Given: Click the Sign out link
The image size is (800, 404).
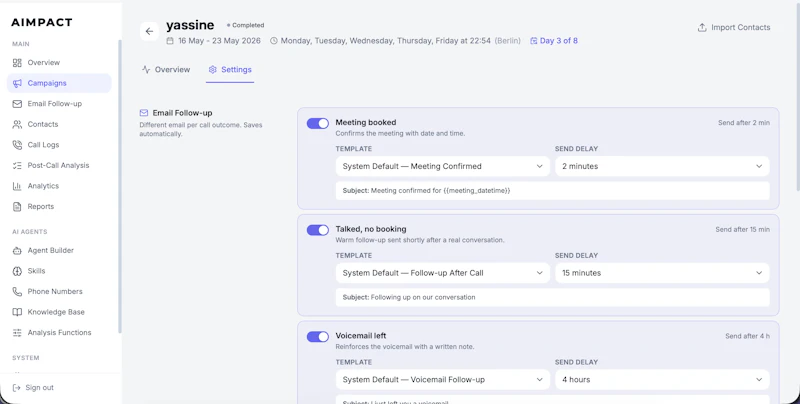Looking at the screenshot, I should tap(33, 388).
